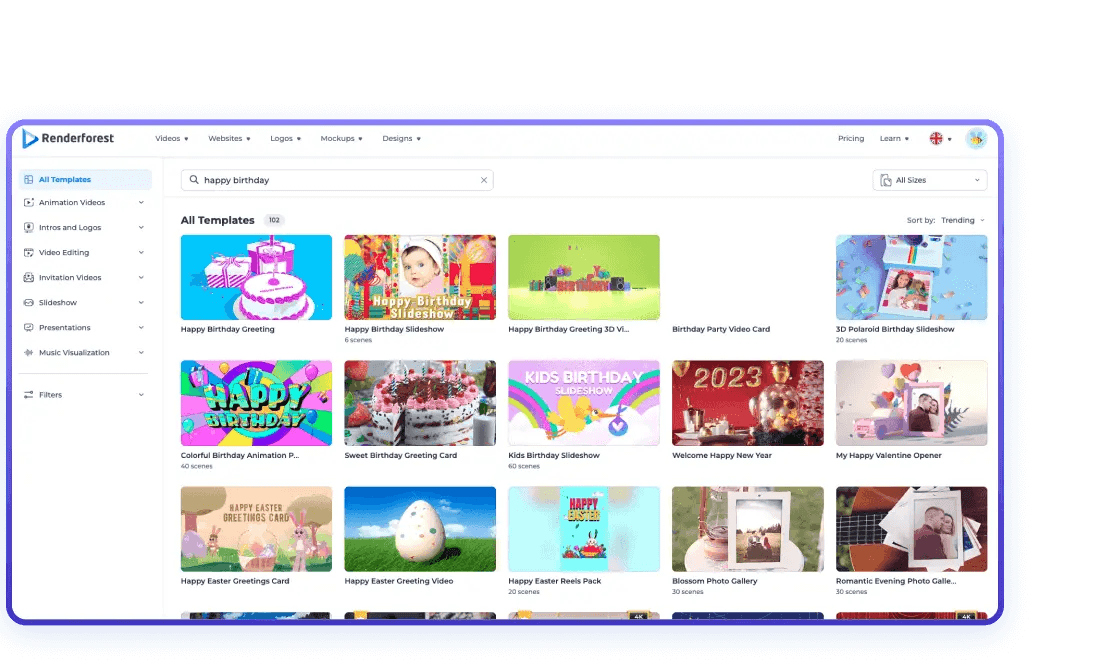Screen dimensions: 1104x672
Task: Open Happy Easter Greeting Video thumbnail
Action: (420, 529)
